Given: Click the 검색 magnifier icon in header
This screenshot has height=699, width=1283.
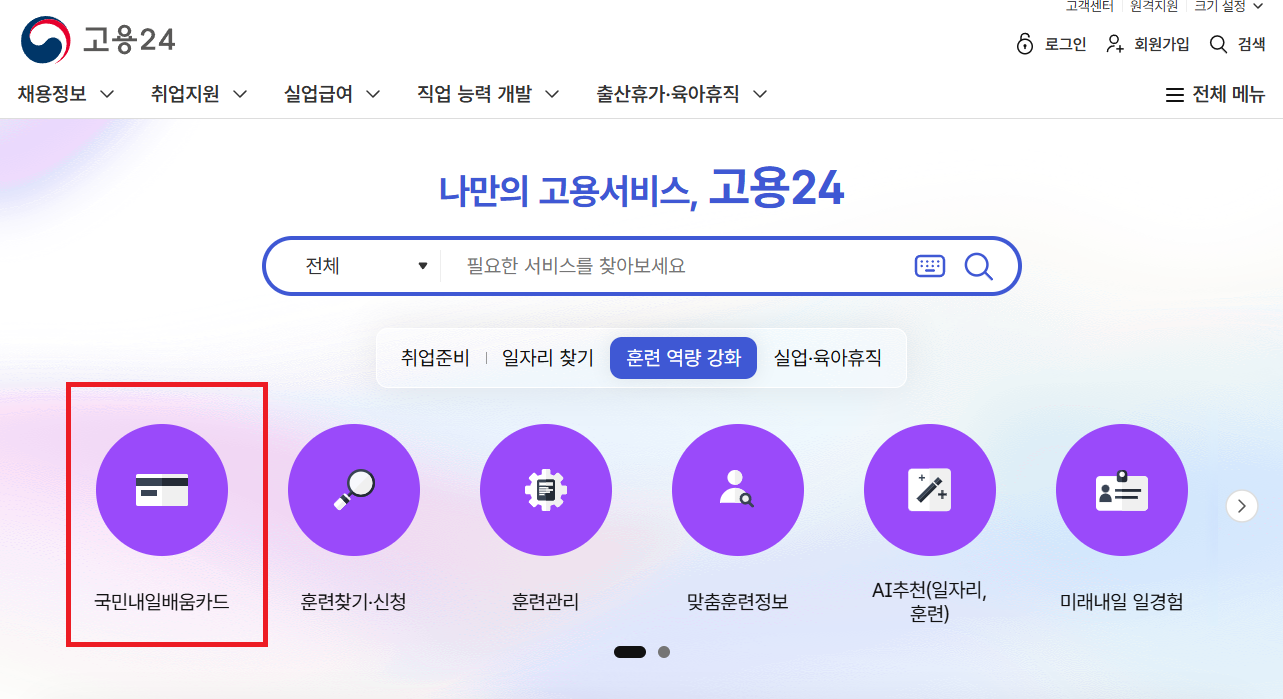Looking at the screenshot, I should (x=1218, y=44).
